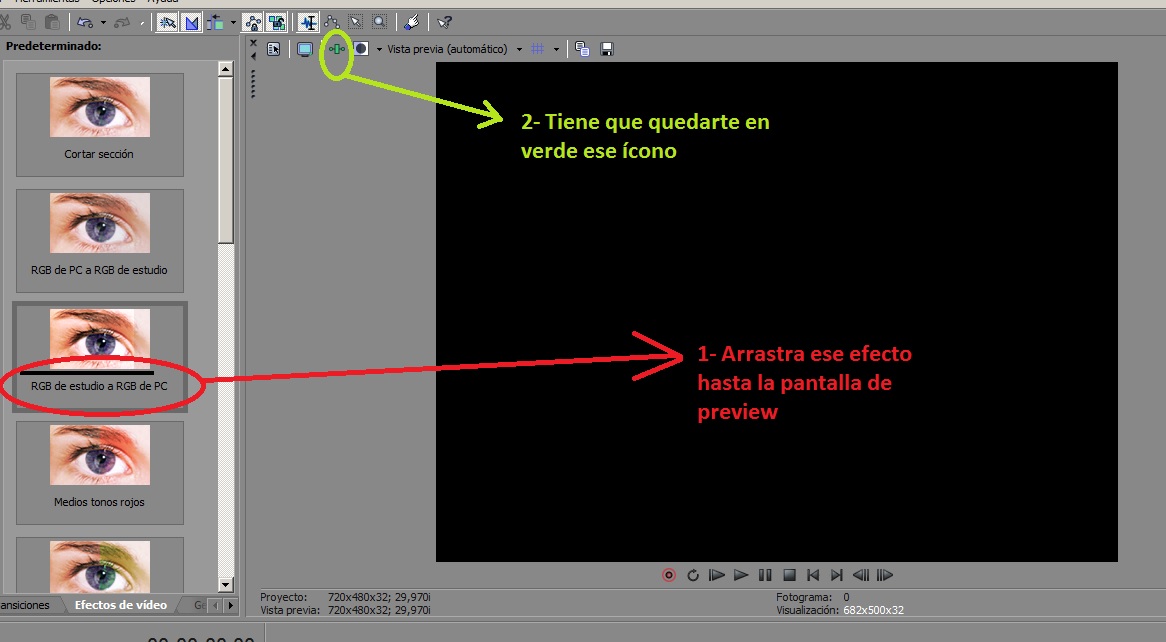Jump to the start of the project
1166x642 pixels.
[x=813, y=575]
